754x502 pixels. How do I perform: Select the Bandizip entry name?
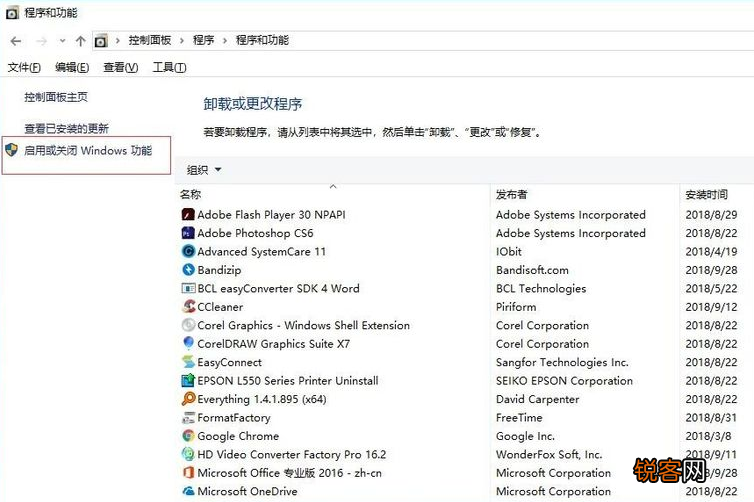219,270
